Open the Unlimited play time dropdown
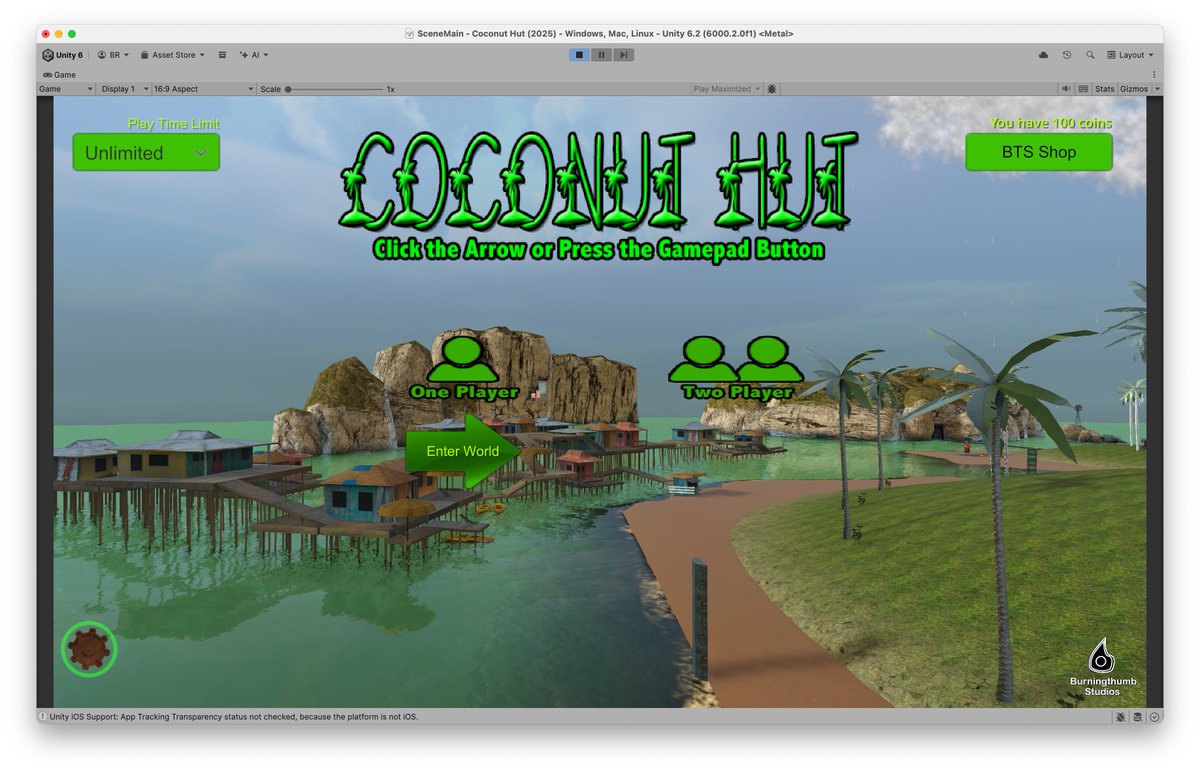The image size is (1200, 772). 146,152
